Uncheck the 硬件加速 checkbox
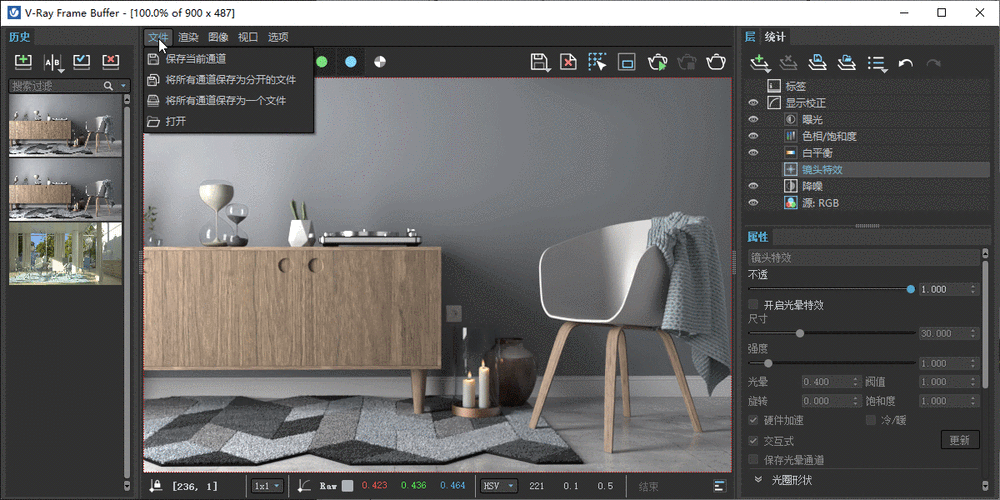The width and height of the screenshot is (1000, 500). pos(755,419)
